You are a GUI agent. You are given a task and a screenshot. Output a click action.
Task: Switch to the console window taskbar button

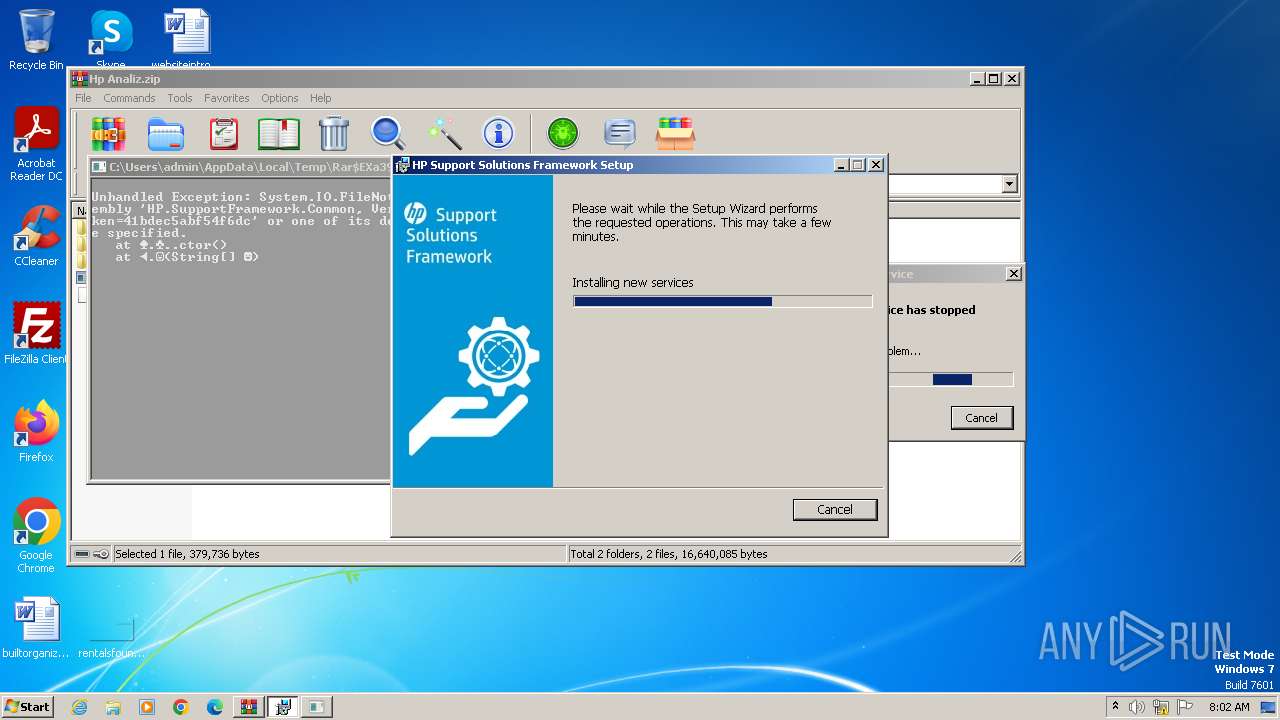[317, 707]
